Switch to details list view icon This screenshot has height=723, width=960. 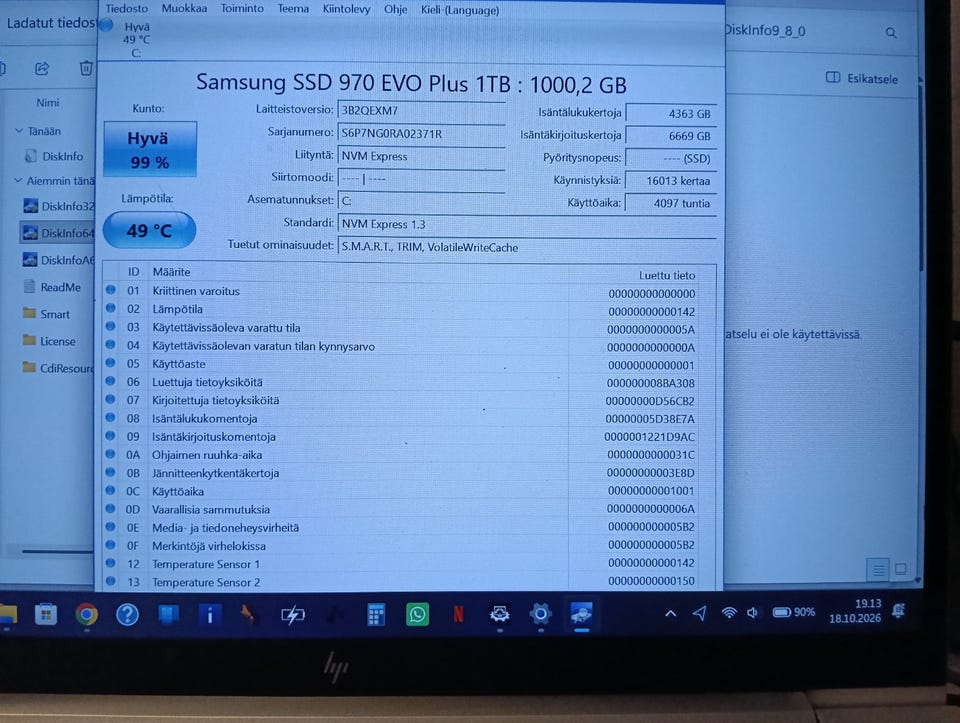click(879, 570)
